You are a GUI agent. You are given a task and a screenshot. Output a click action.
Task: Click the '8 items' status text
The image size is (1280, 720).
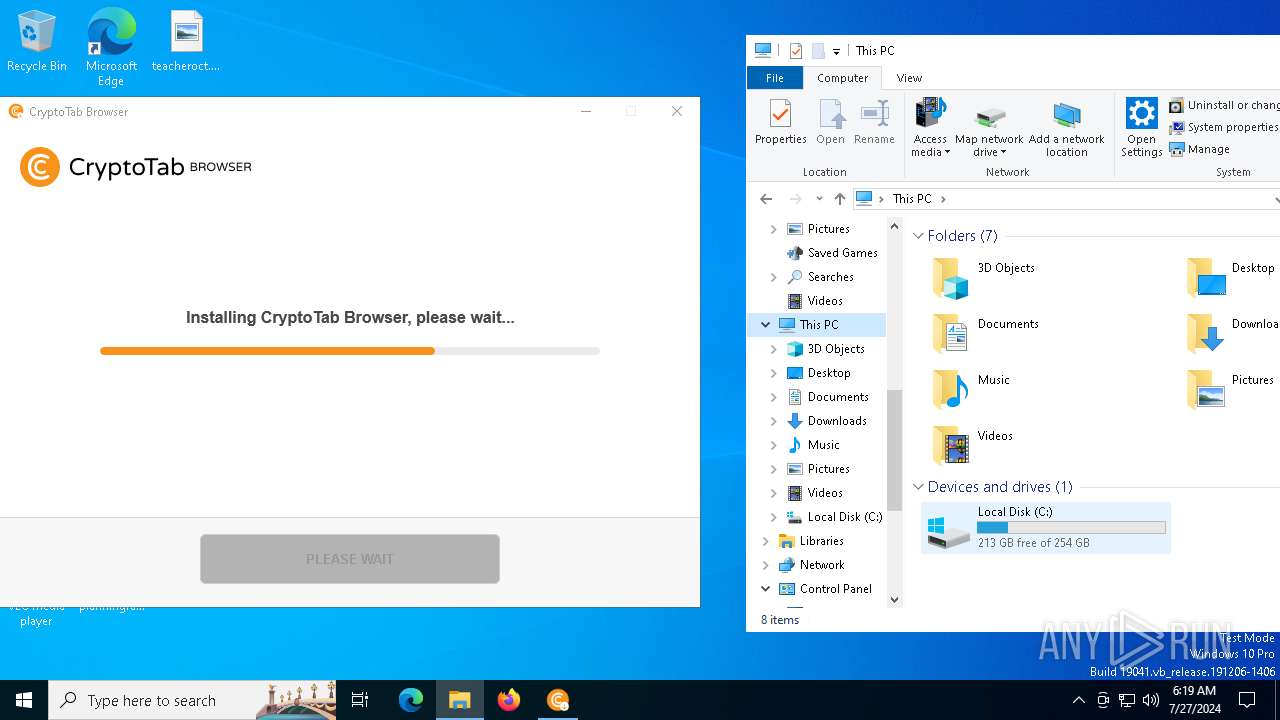780,620
